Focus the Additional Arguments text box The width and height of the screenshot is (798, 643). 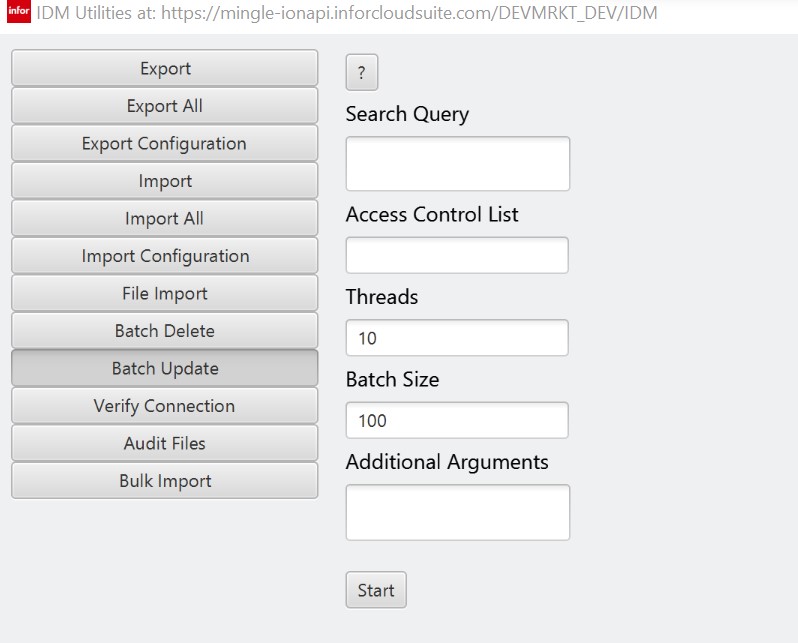[458, 512]
